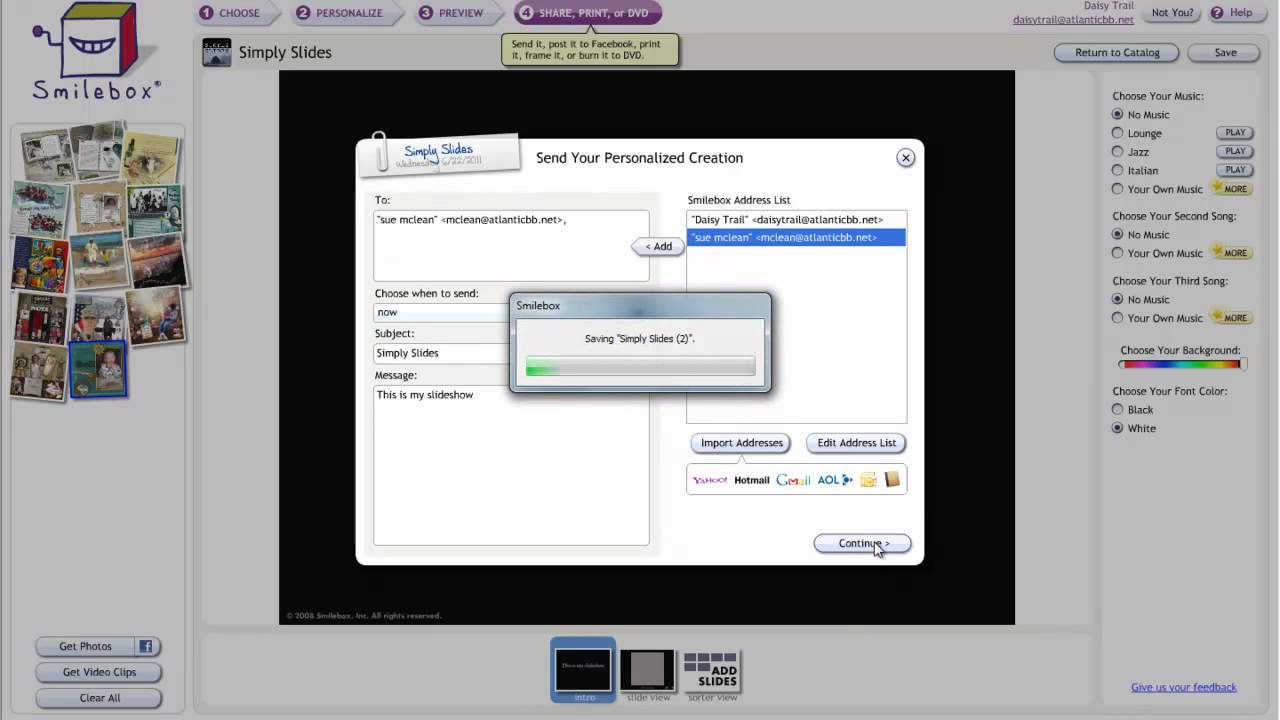Select No Music for the second song
Screen dimensions: 1280x720
tap(1118, 235)
